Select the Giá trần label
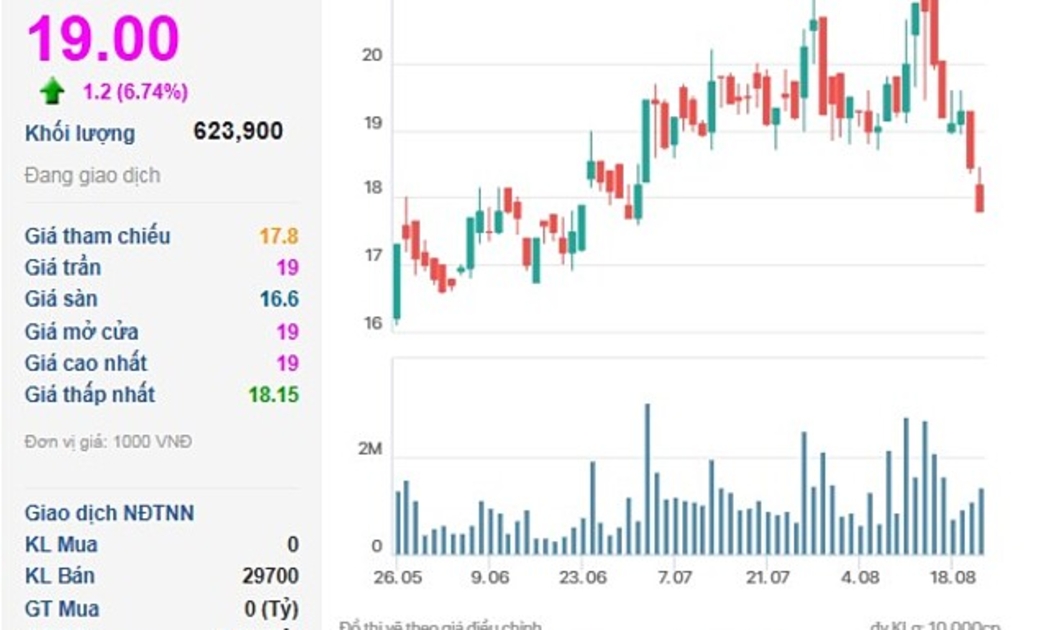The image size is (1050, 630). point(63,267)
